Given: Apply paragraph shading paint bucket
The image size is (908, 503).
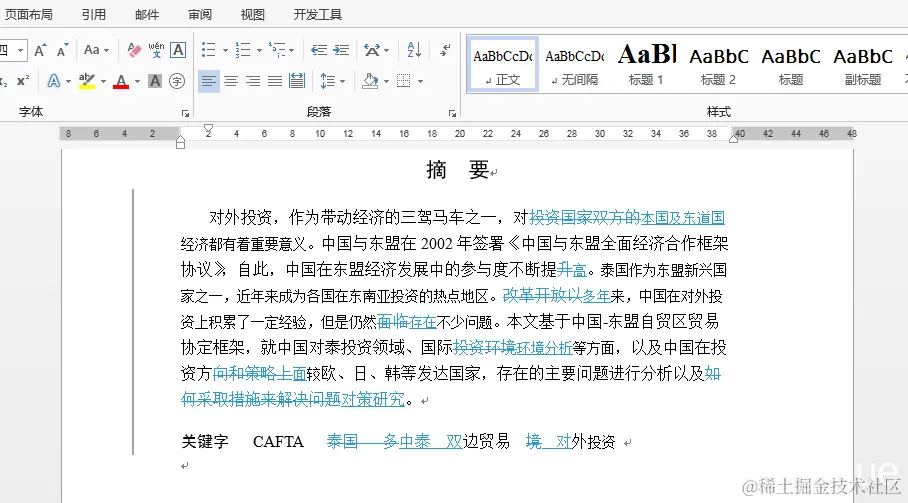Looking at the screenshot, I should tap(370, 81).
